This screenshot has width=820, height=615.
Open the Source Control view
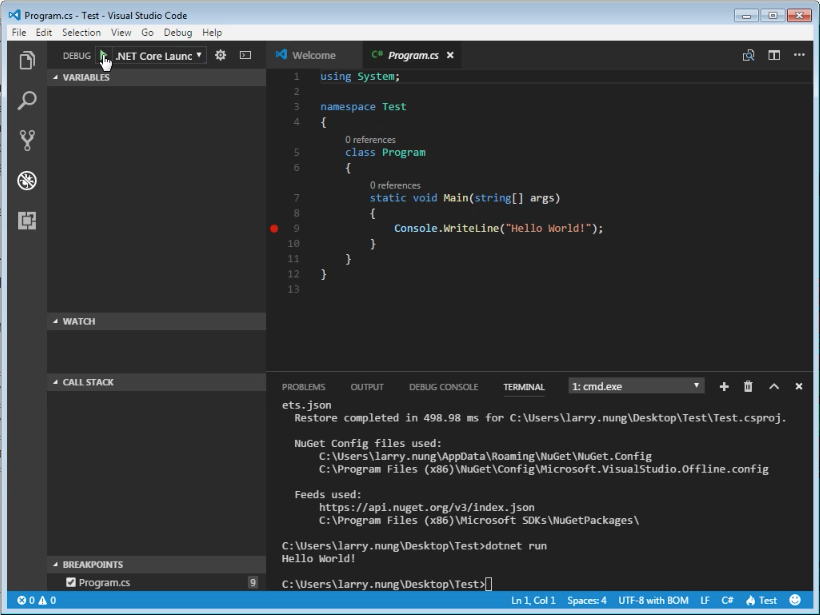coord(27,140)
